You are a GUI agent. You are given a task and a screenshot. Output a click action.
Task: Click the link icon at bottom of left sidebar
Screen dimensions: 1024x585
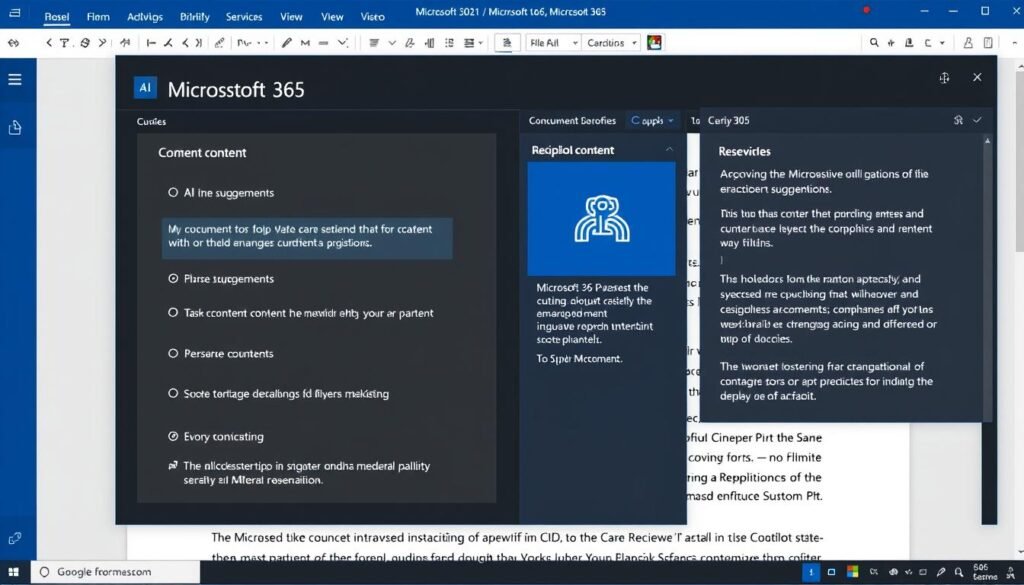pos(14,539)
